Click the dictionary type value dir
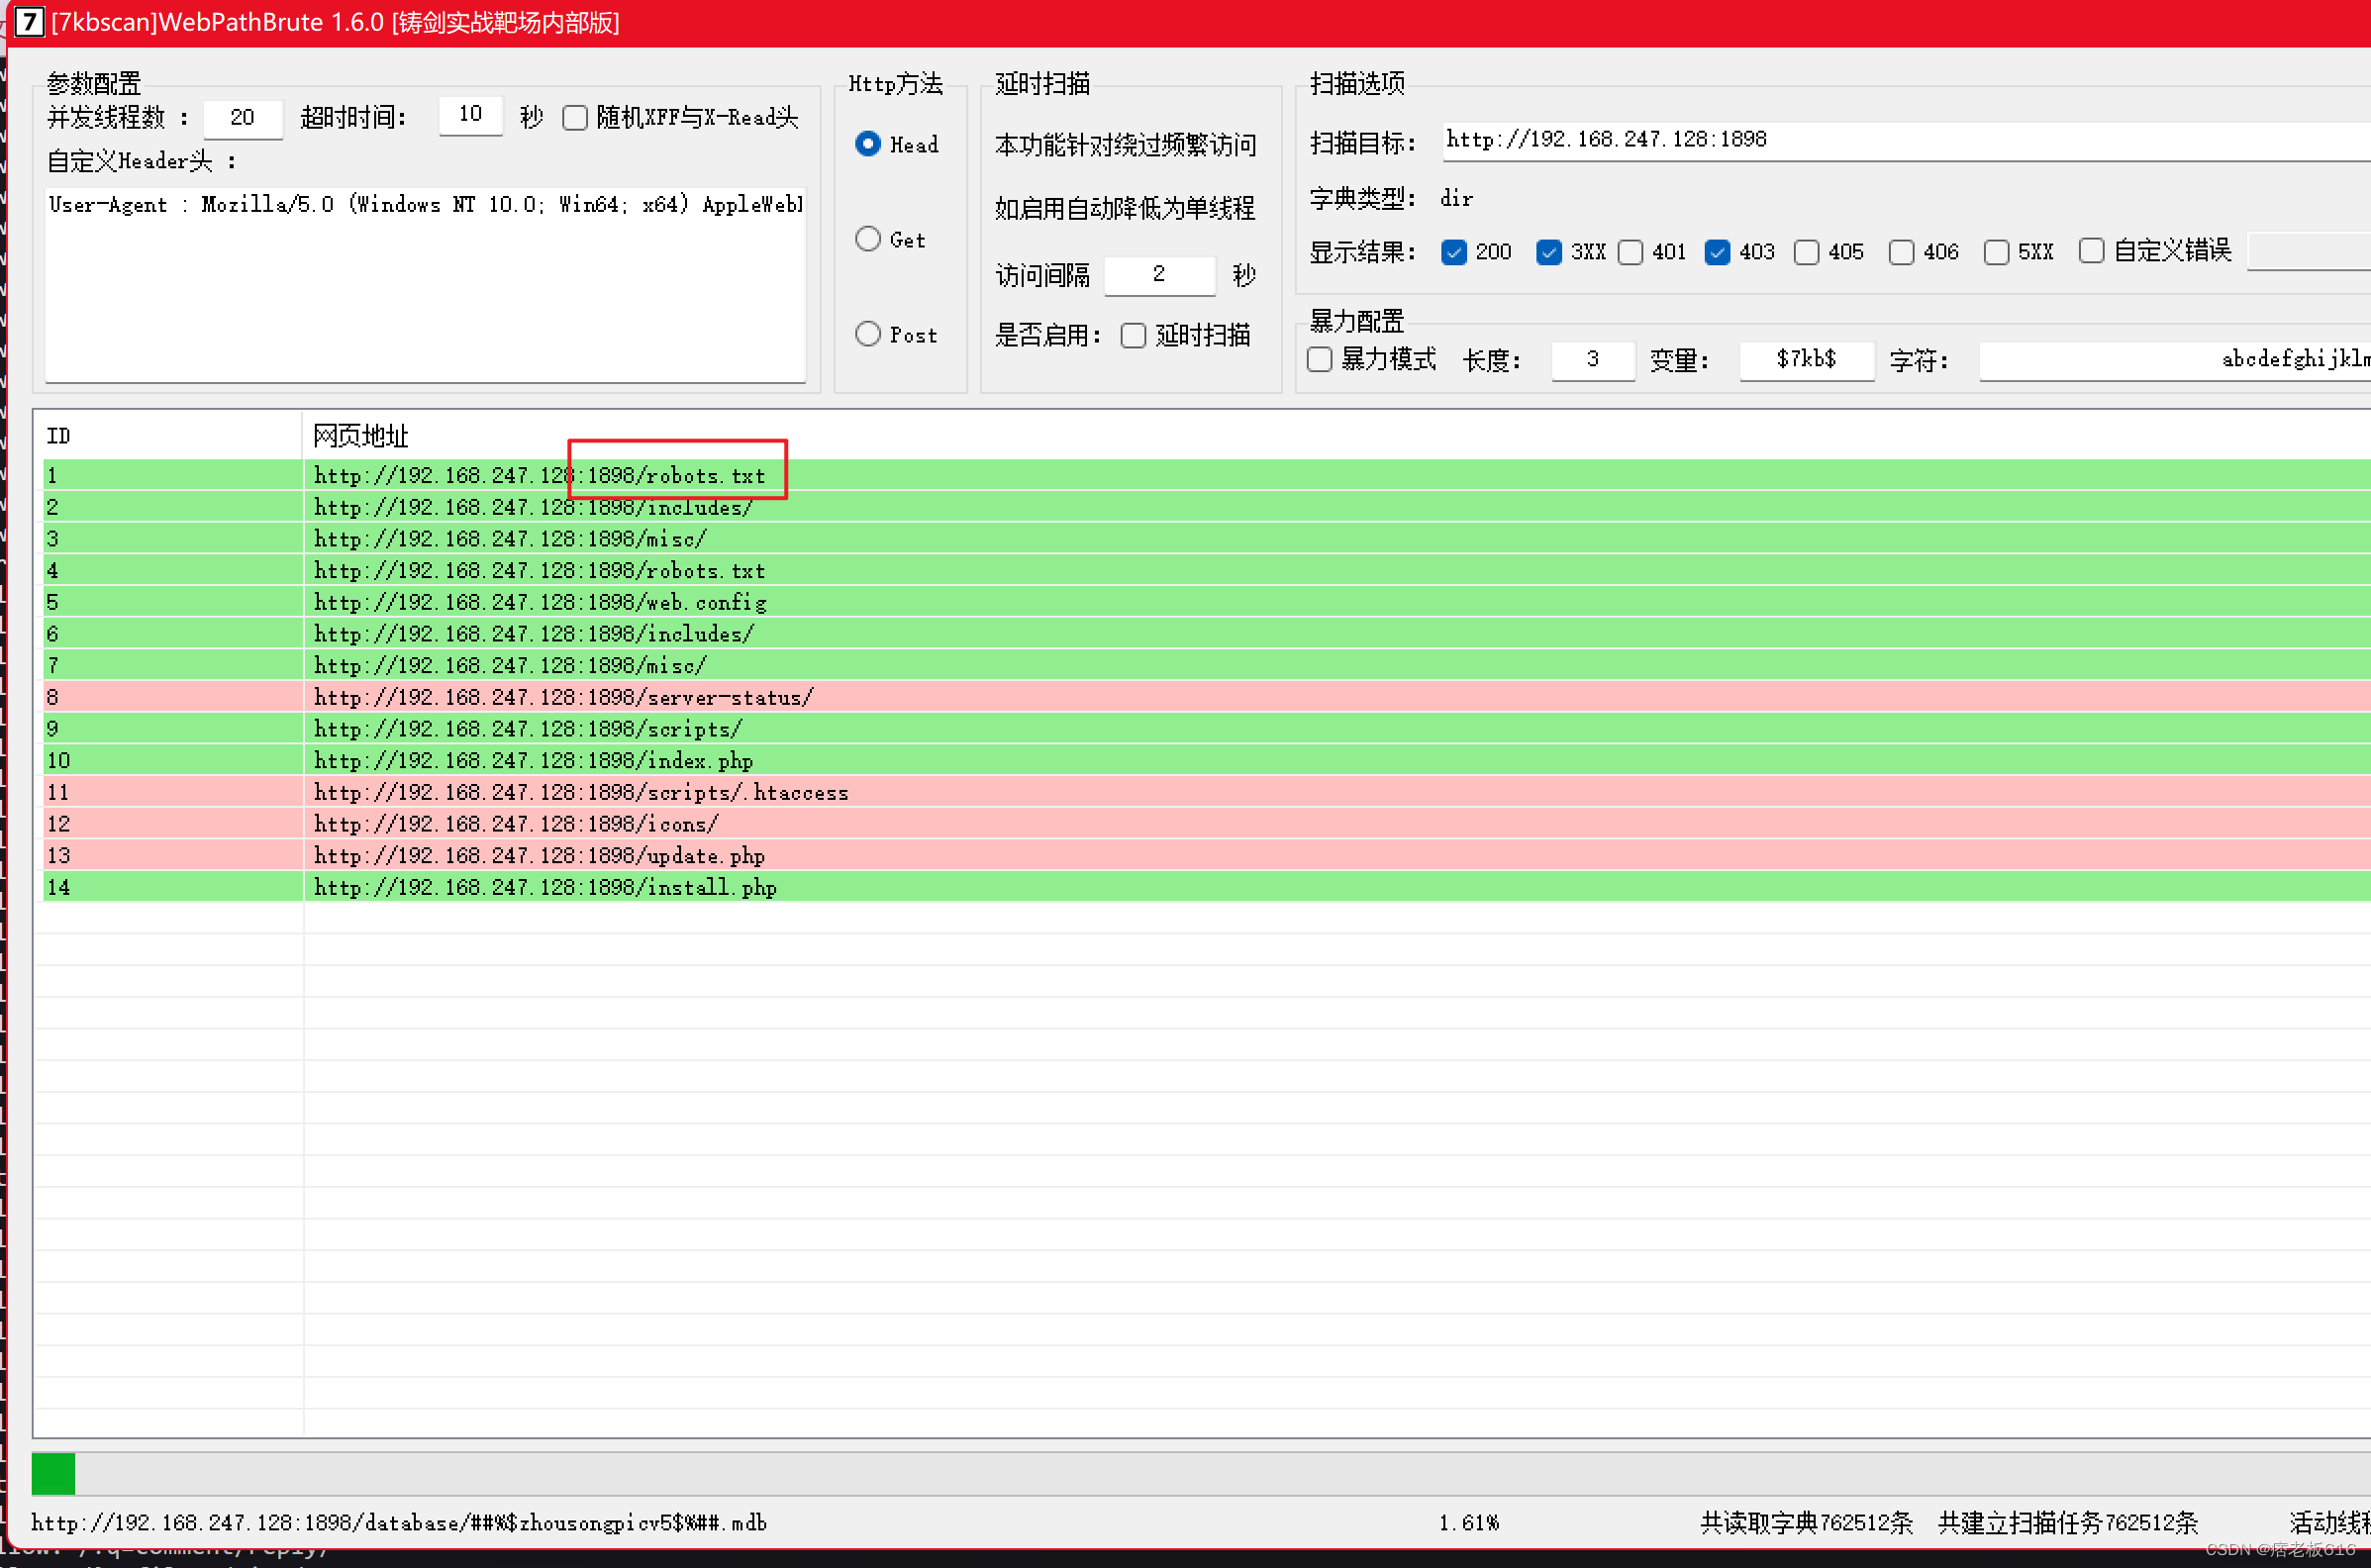The width and height of the screenshot is (2371, 1568). 1456,198
